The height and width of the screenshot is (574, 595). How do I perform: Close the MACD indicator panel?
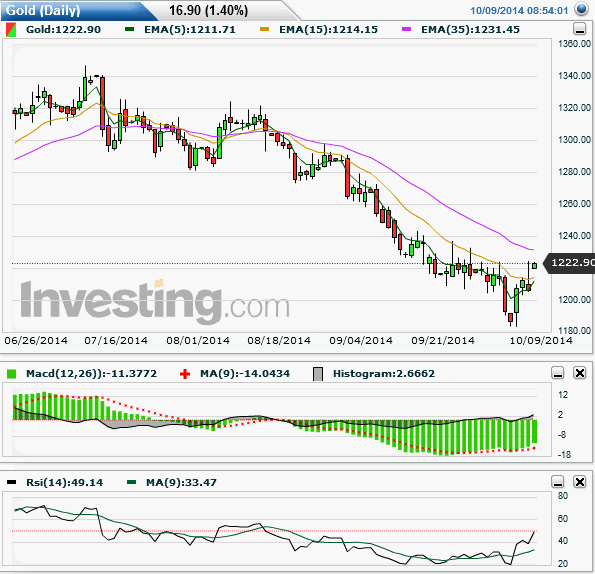[x=580, y=373]
